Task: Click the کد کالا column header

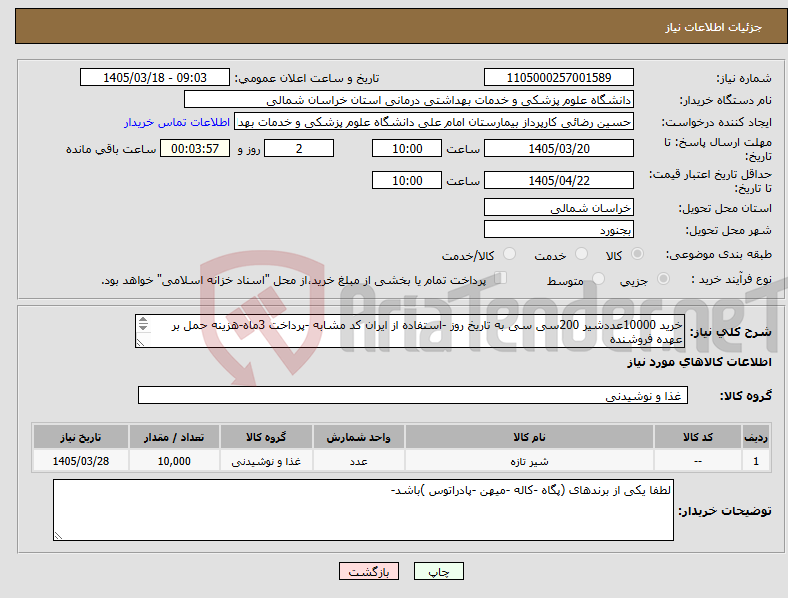Action: (x=698, y=437)
